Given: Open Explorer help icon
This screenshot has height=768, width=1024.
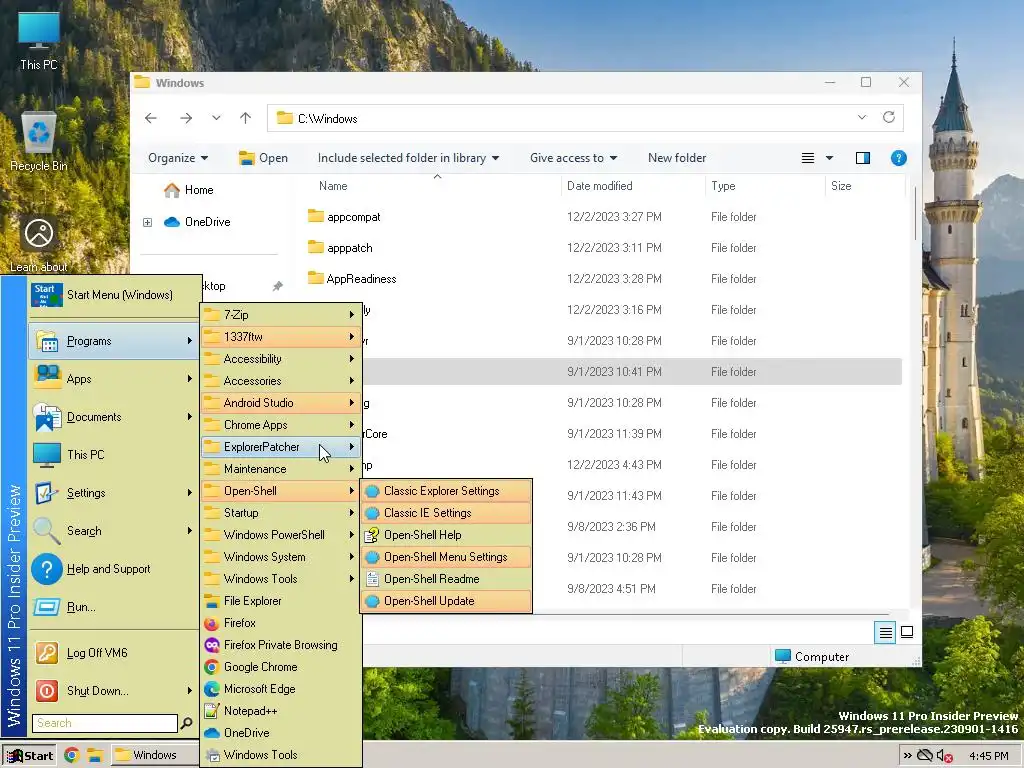Looking at the screenshot, I should [899, 158].
